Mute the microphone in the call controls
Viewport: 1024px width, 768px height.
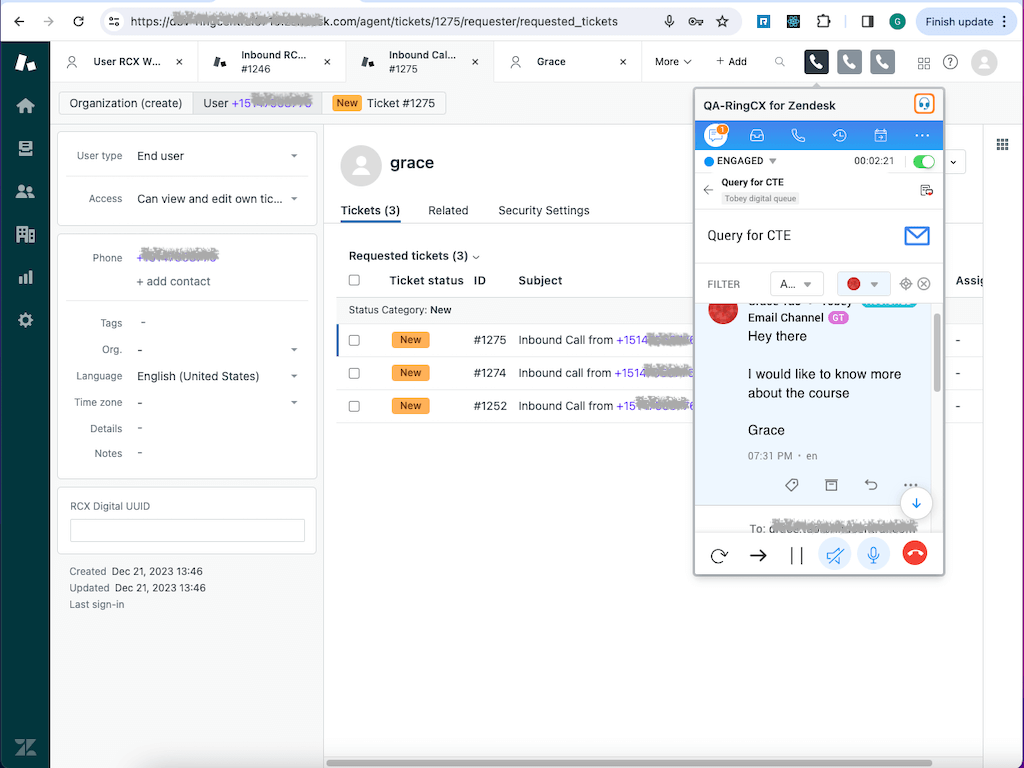point(873,554)
